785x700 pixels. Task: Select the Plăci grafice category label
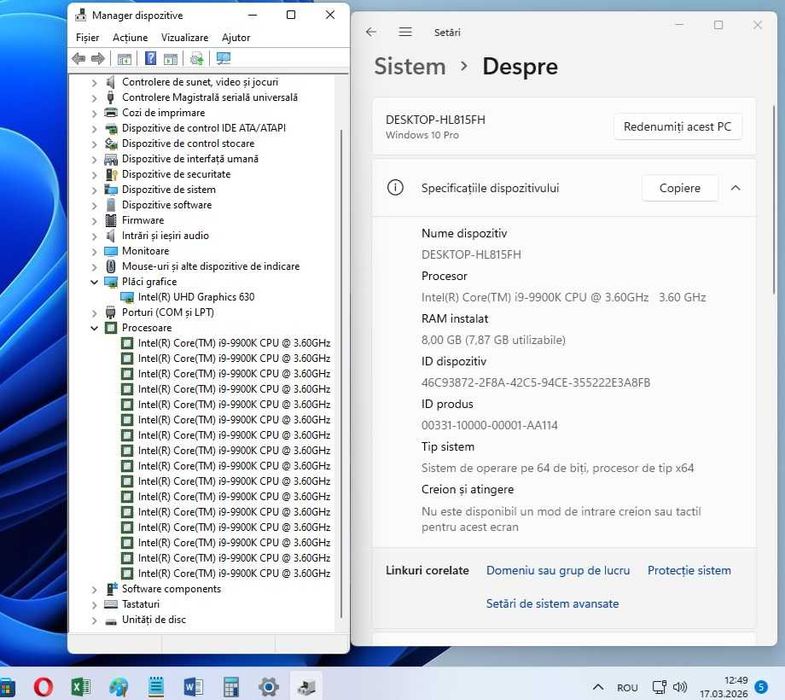tap(149, 282)
